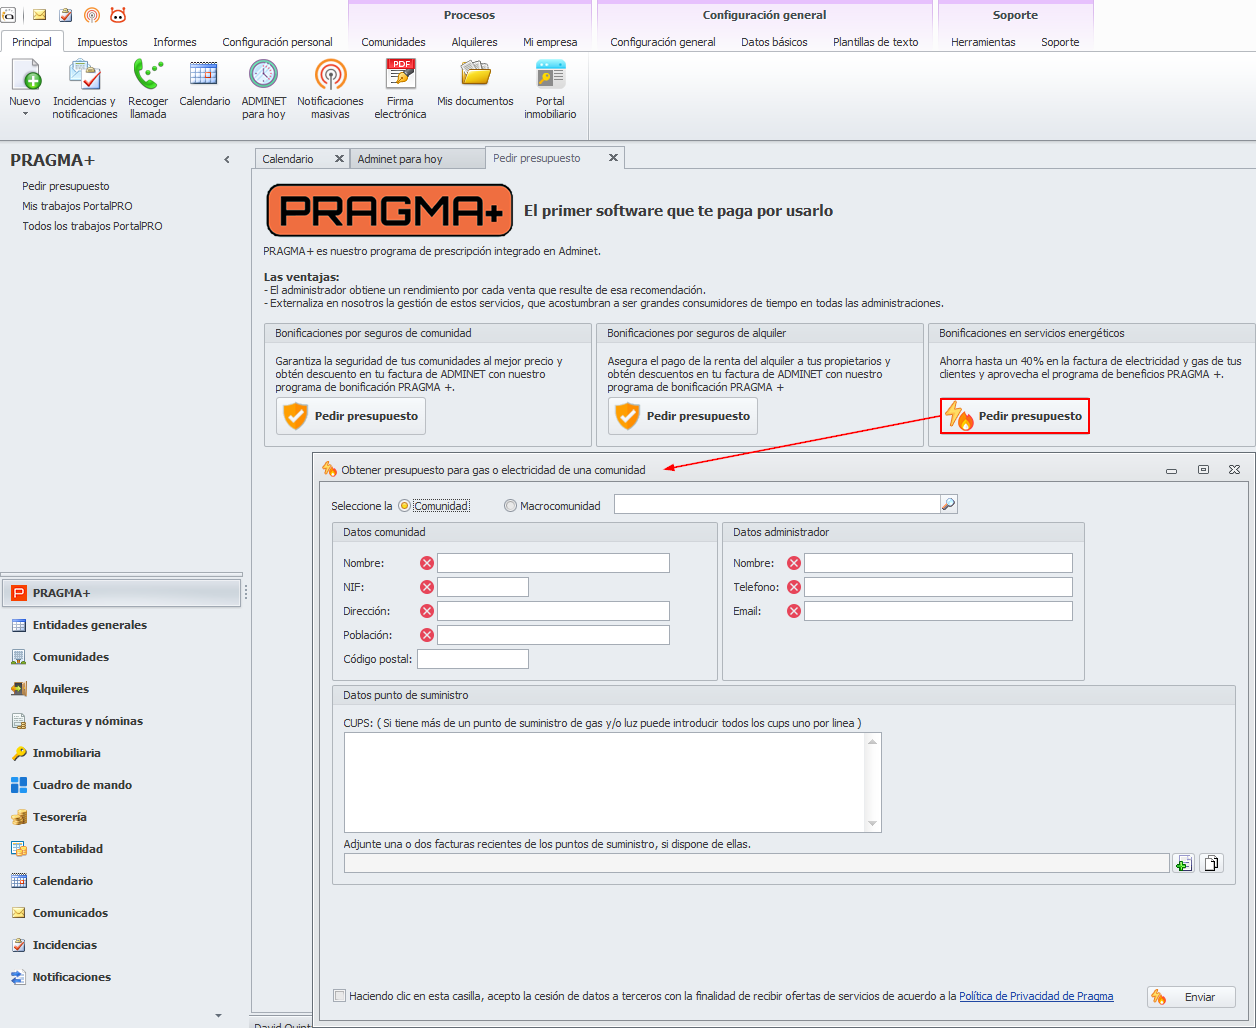Open Herramientas ribbon tab
This screenshot has height=1028, width=1256.
click(x=983, y=42)
